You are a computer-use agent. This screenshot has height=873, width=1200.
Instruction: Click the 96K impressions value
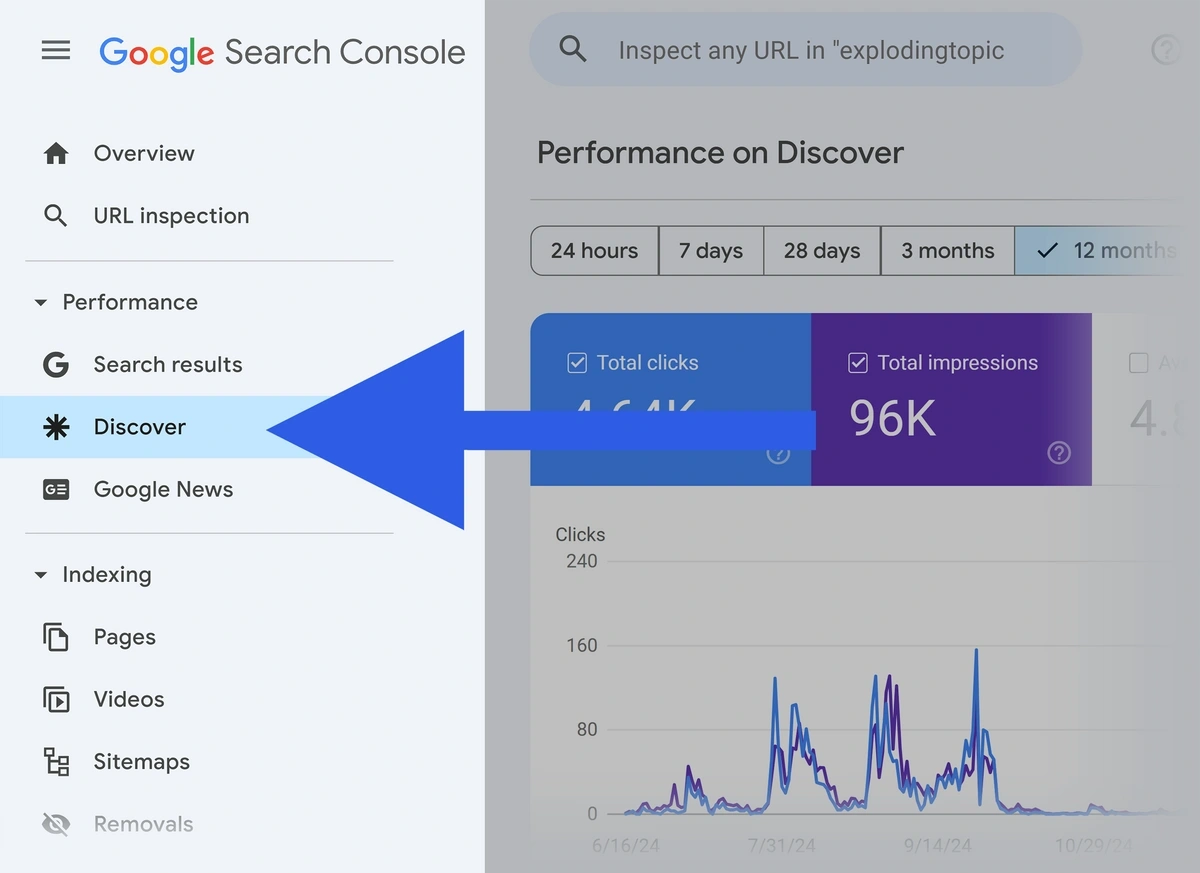point(893,419)
